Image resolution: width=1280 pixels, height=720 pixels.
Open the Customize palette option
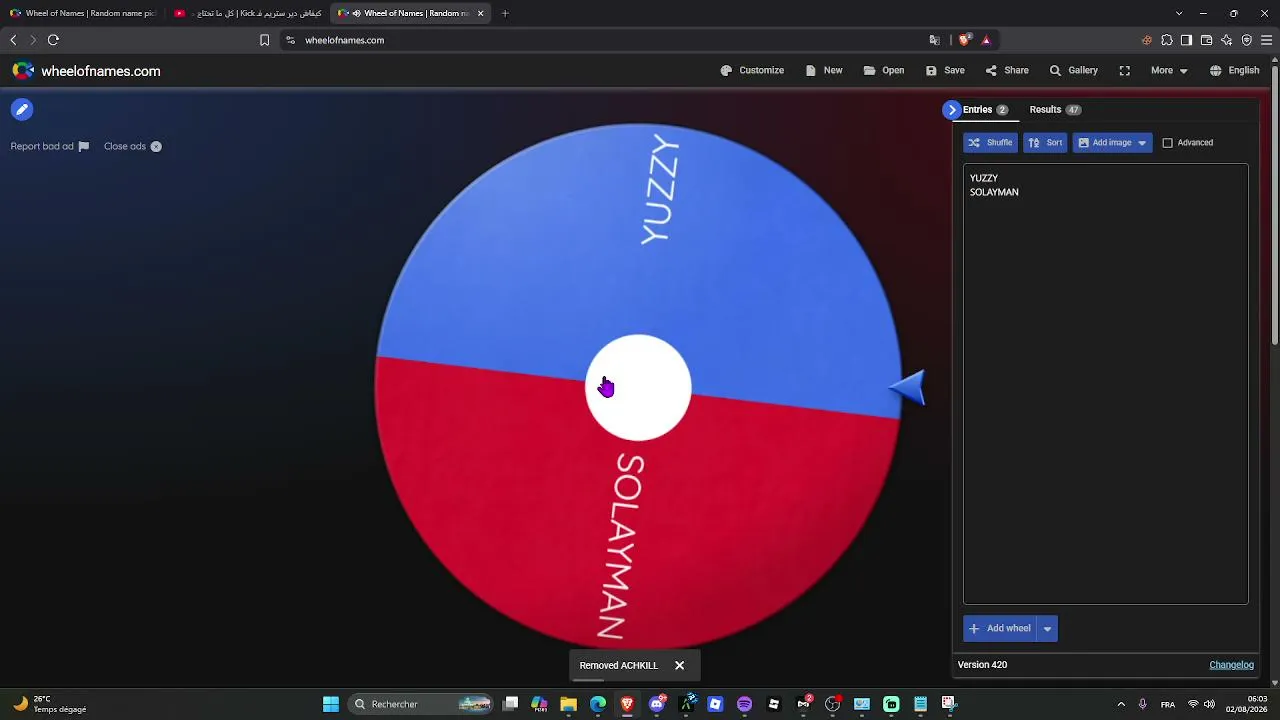(x=752, y=71)
